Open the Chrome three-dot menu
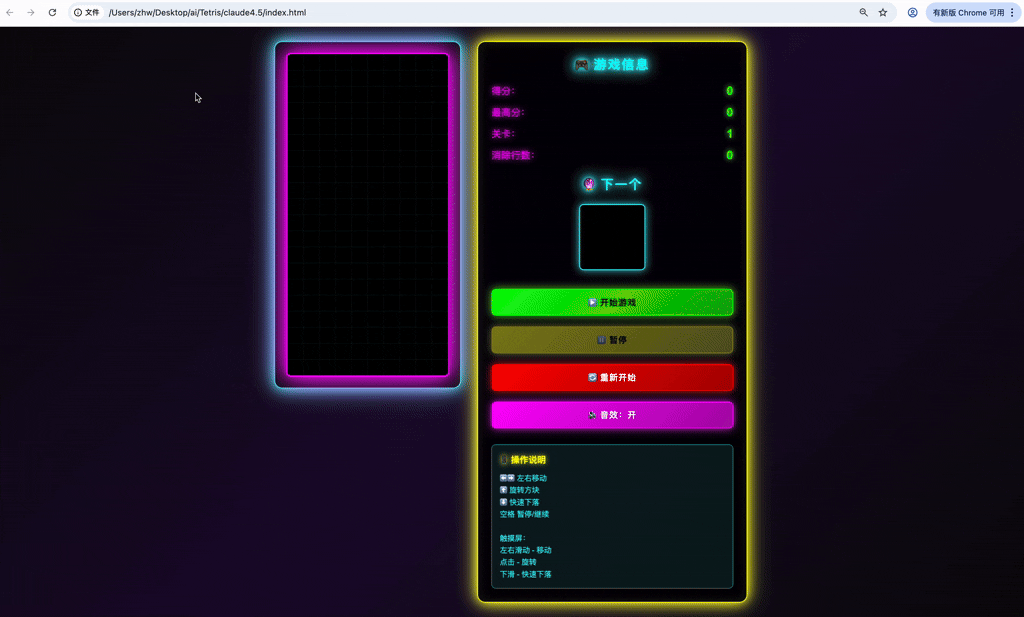The width and height of the screenshot is (1024, 617). coord(1012,12)
